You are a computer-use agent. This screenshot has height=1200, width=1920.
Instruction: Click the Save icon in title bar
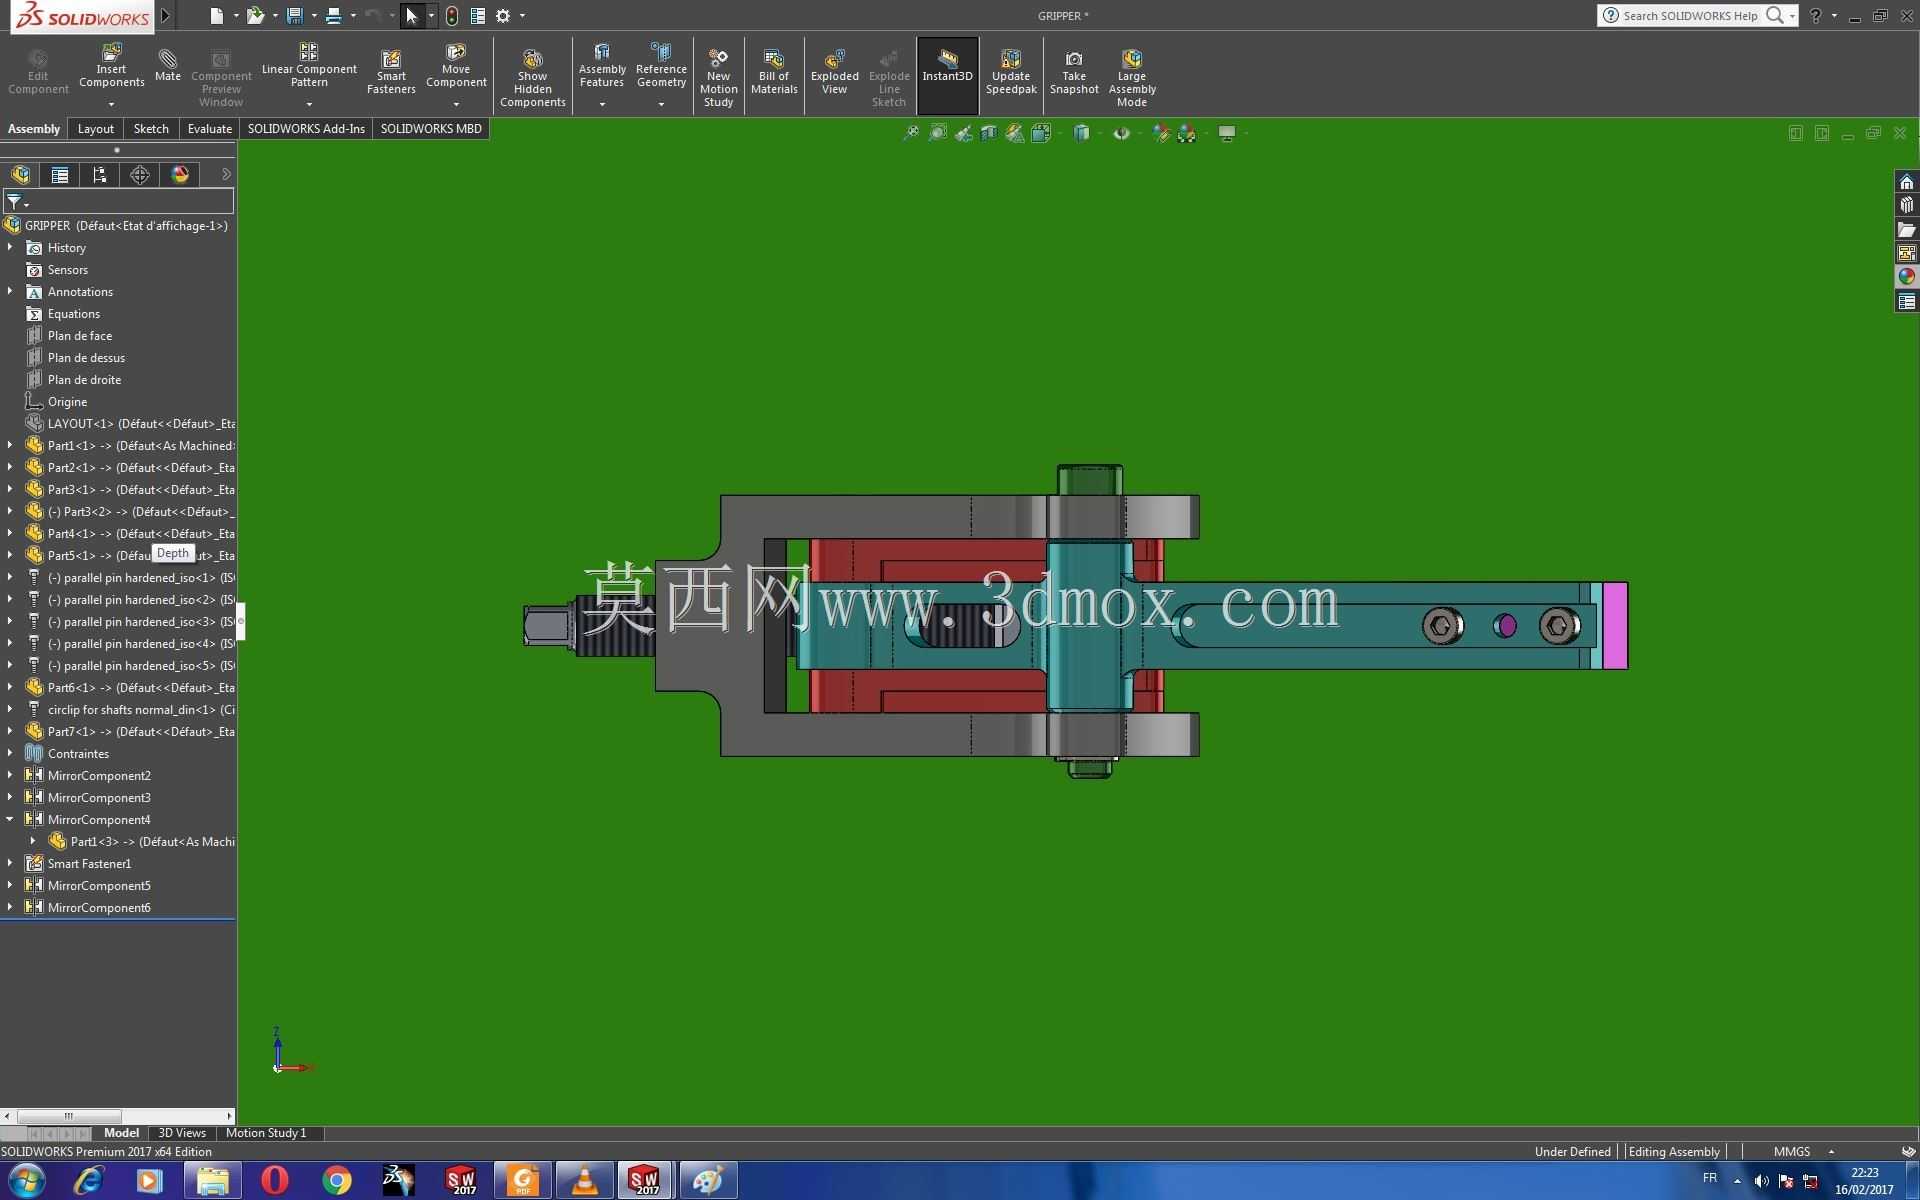click(x=294, y=15)
